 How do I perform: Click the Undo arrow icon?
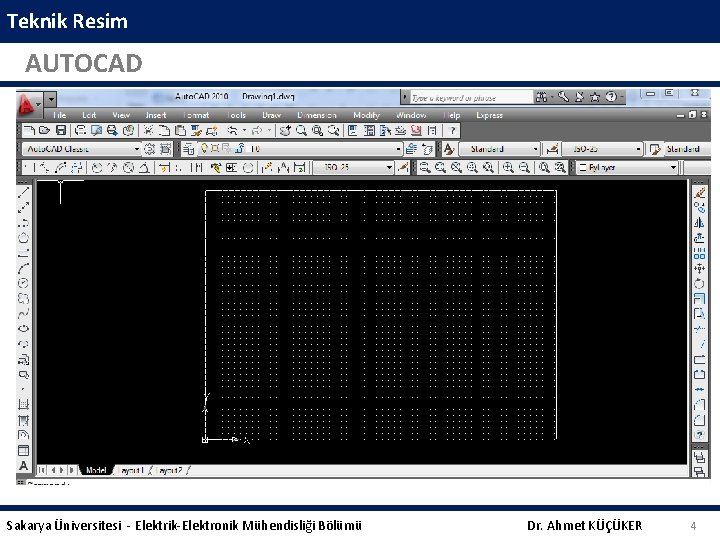tap(232, 131)
